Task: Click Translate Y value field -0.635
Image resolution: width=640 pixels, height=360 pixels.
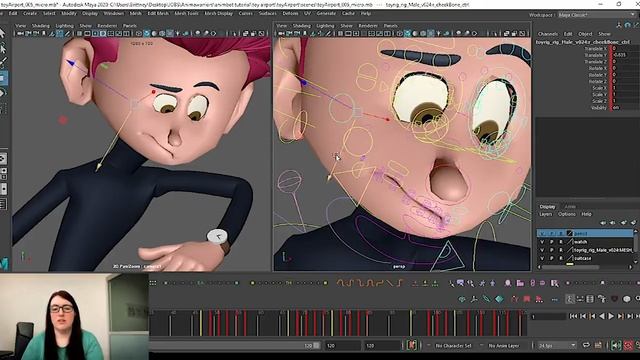Action: [625, 55]
